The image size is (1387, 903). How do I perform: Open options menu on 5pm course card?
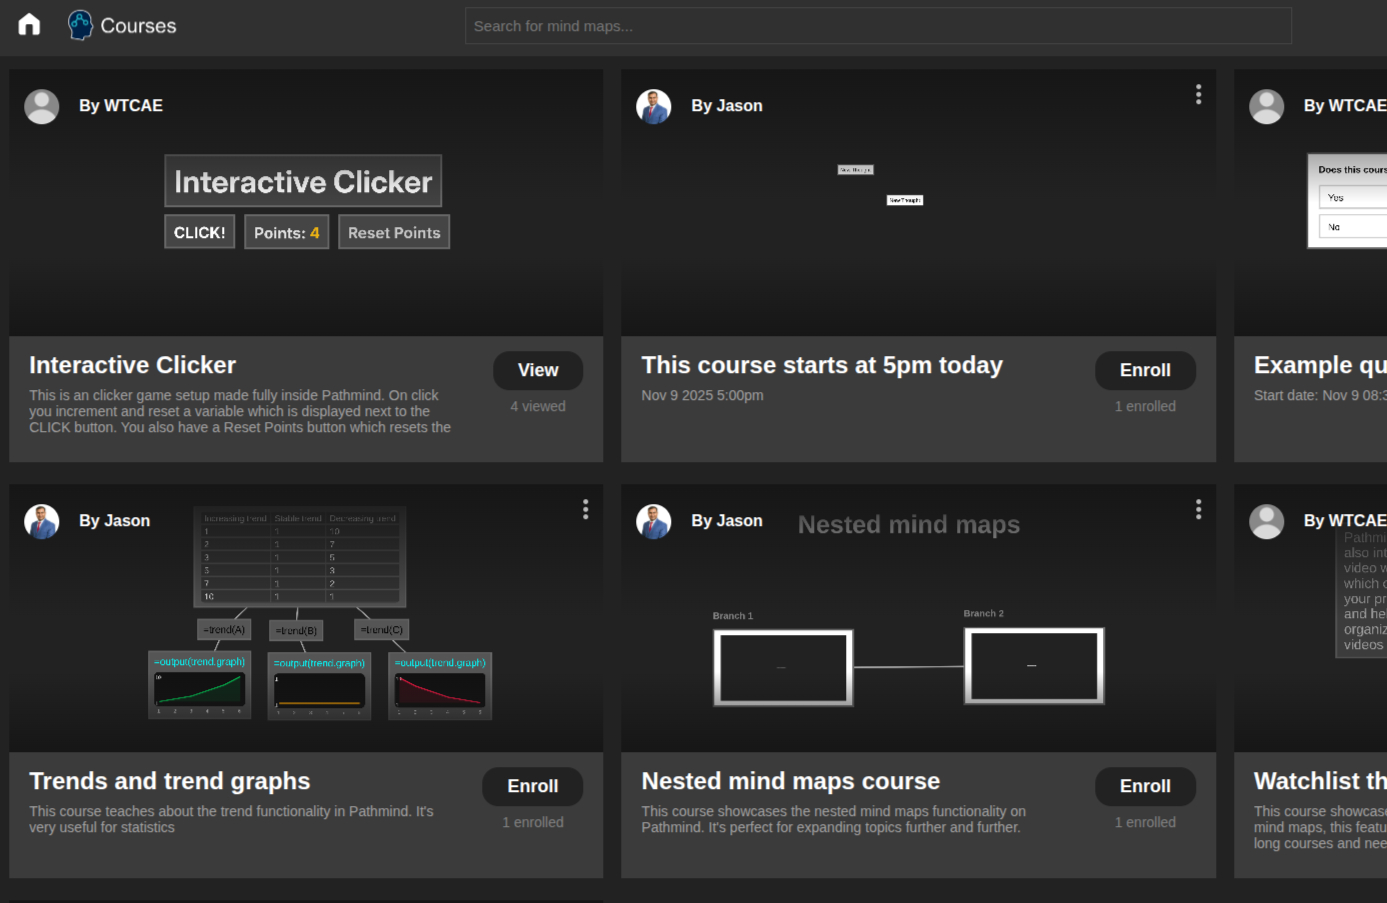1198,94
